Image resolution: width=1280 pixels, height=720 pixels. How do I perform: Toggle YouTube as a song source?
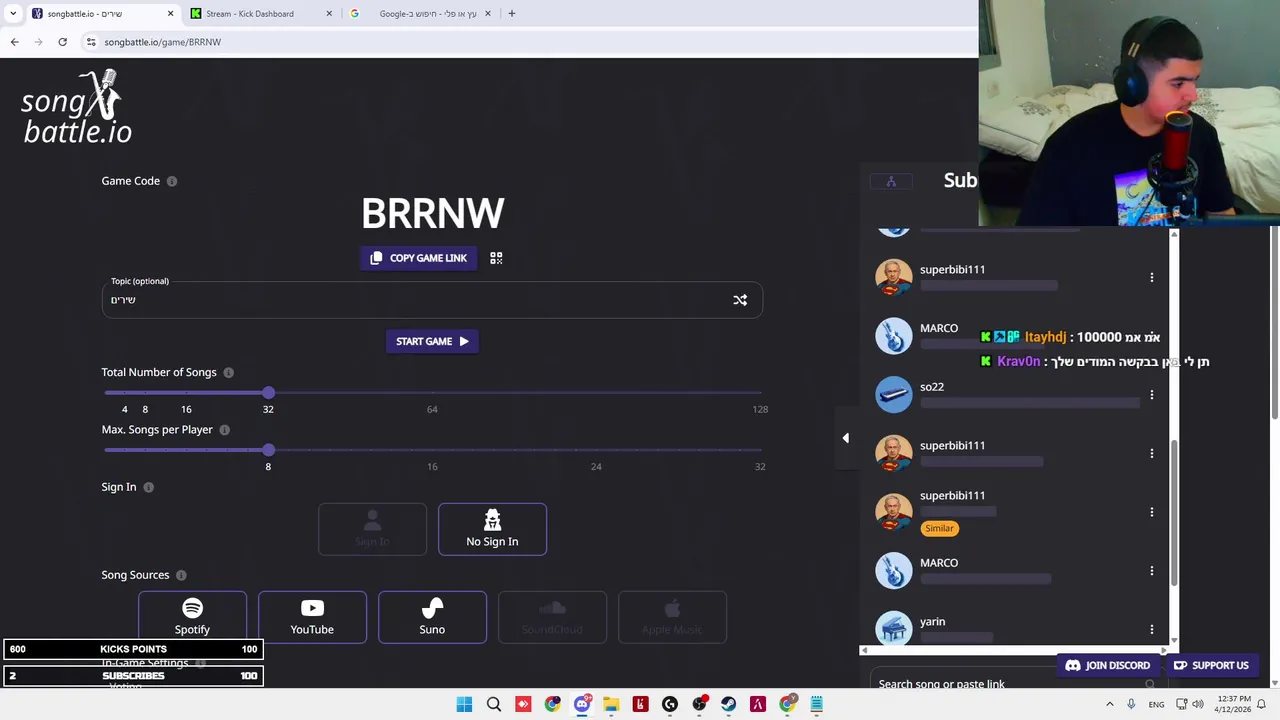click(x=312, y=617)
